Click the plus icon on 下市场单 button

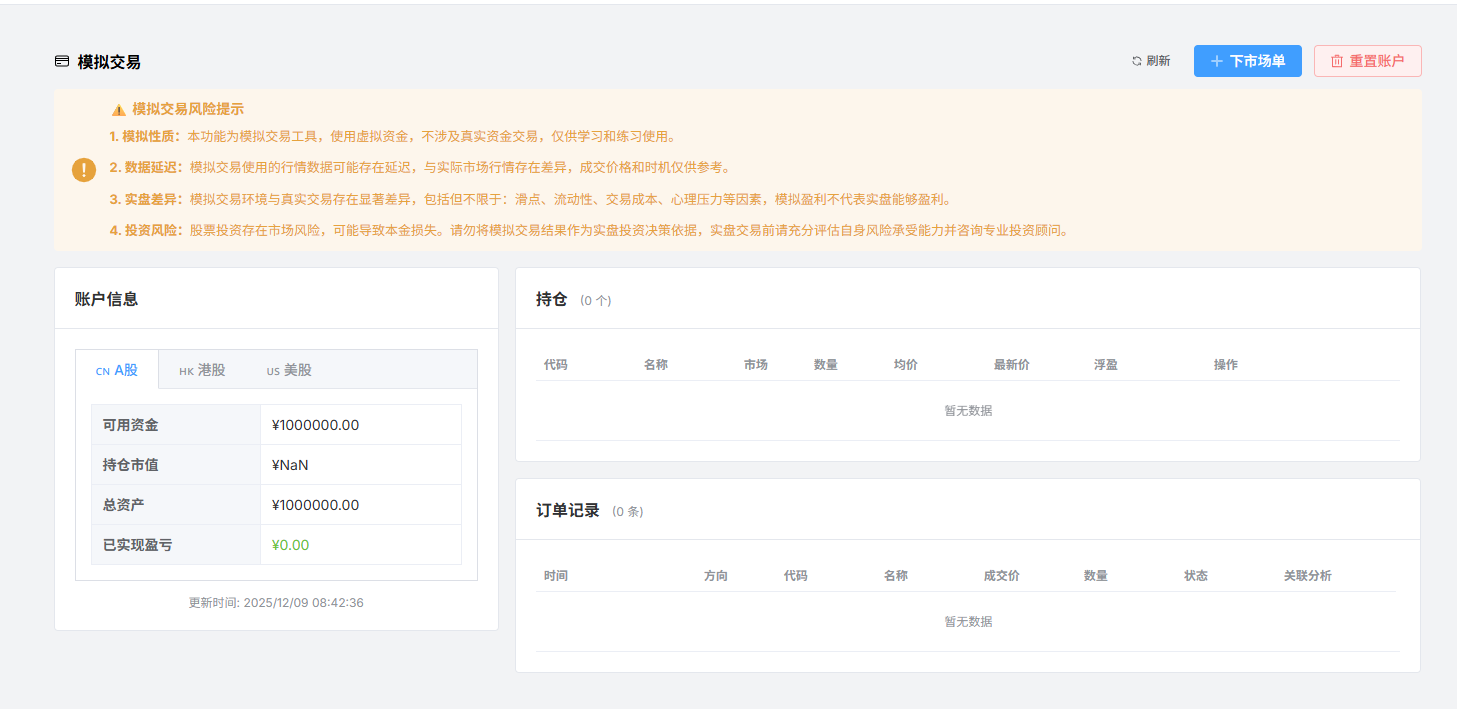pos(1216,60)
